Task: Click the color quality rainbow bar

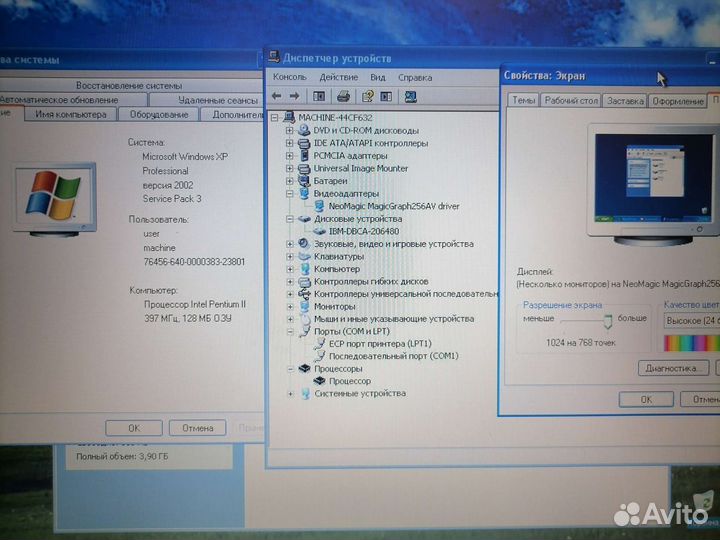Action: 692,343
